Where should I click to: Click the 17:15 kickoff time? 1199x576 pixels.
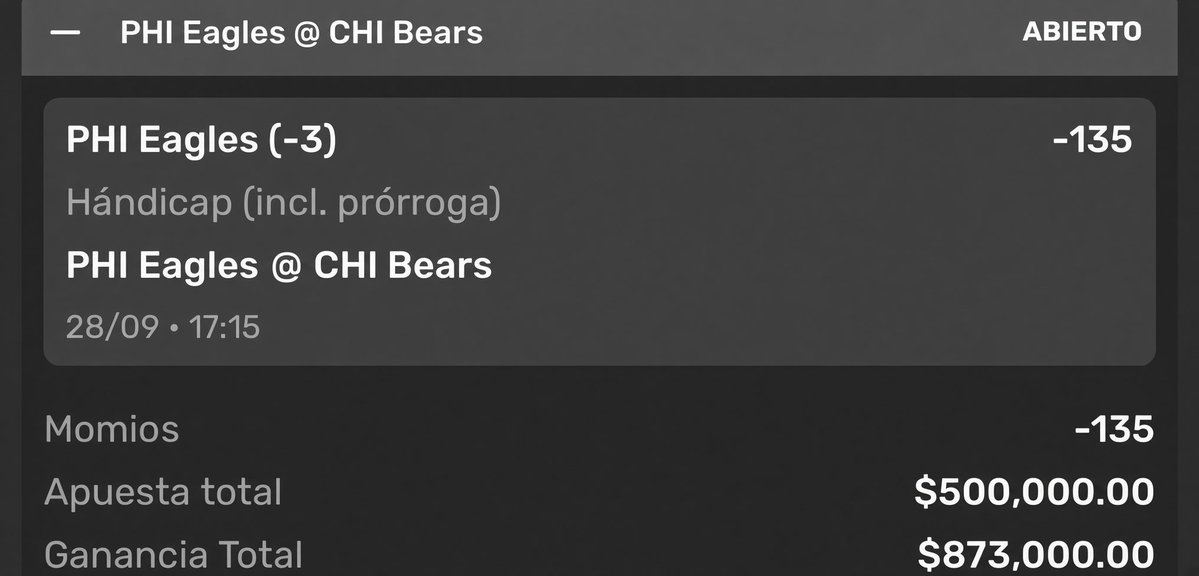click(x=225, y=327)
